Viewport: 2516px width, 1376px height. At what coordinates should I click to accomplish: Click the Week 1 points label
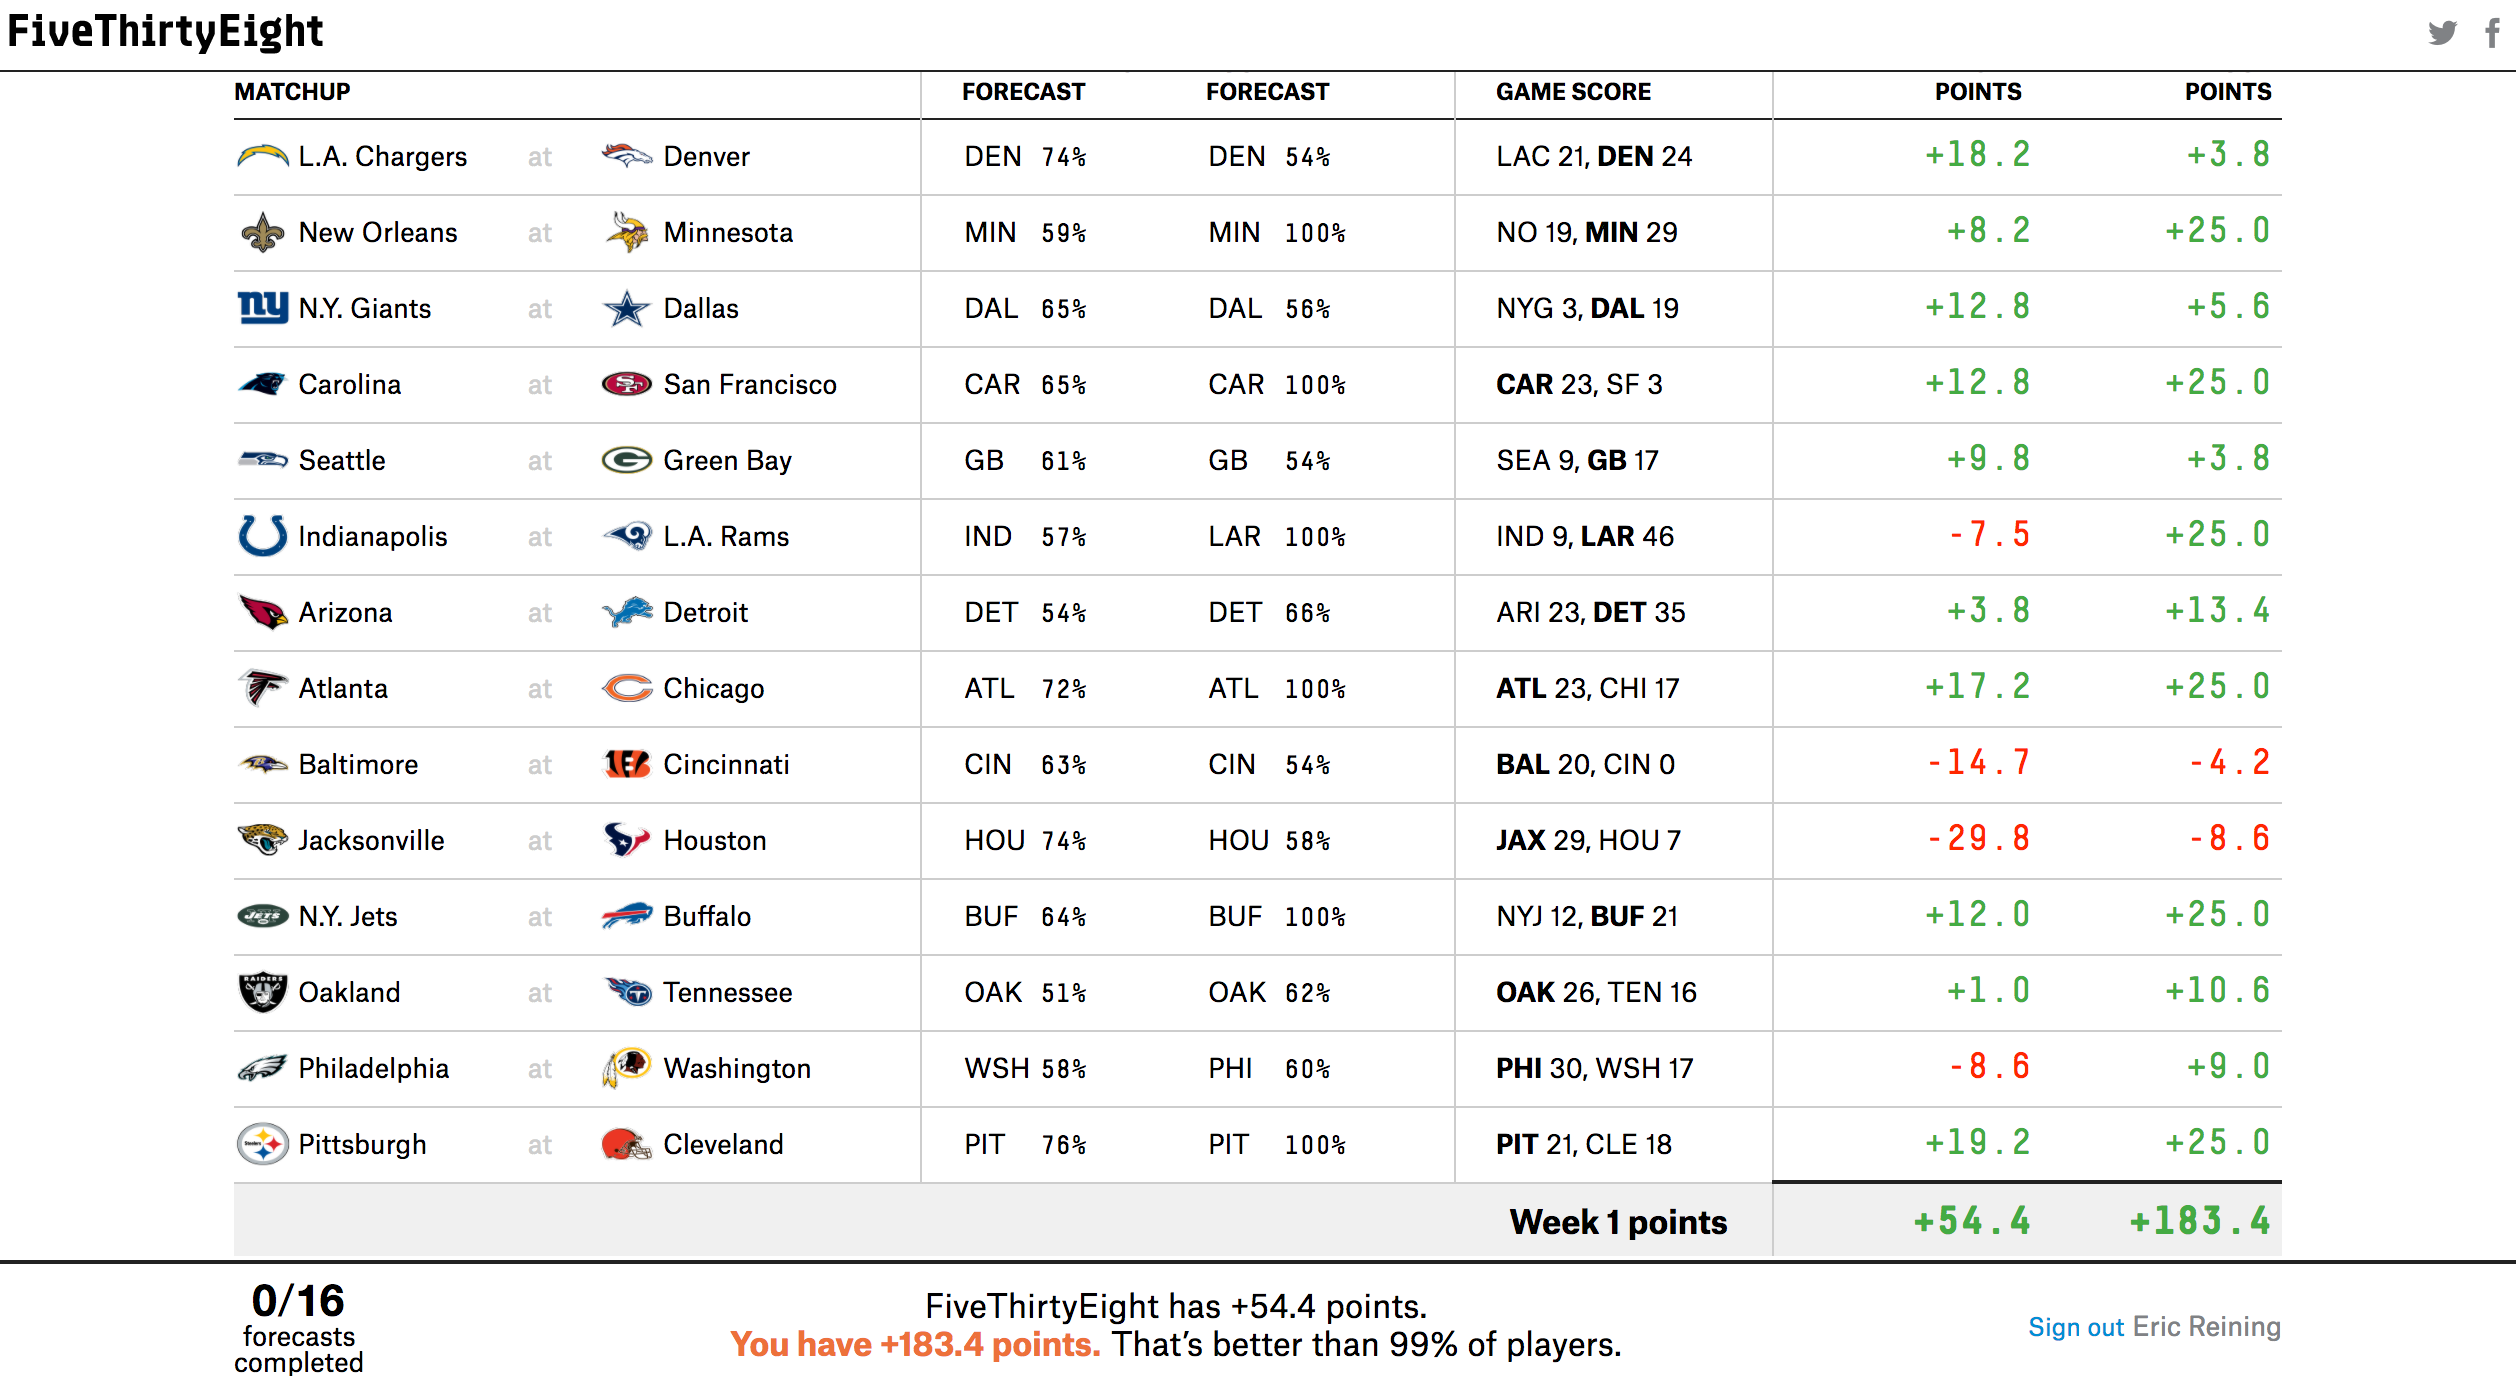[x=1618, y=1222]
